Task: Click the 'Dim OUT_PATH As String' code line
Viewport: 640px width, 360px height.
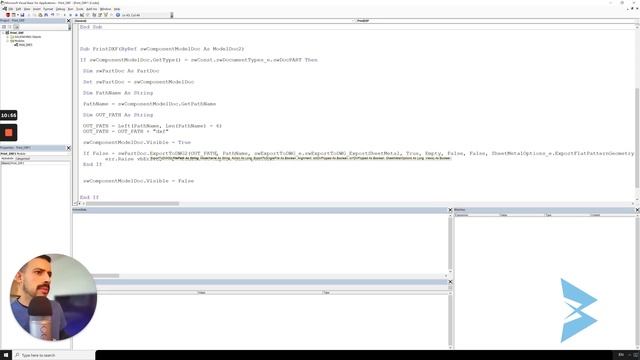Action: (118, 115)
